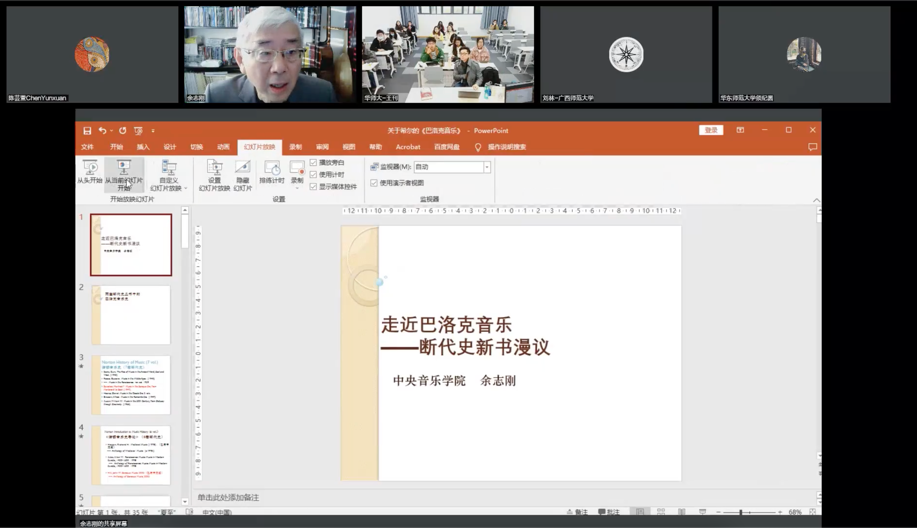
Task: Open the Design (设计) ribbon tab
Action: pyautogui.click(x=169, y=147)
